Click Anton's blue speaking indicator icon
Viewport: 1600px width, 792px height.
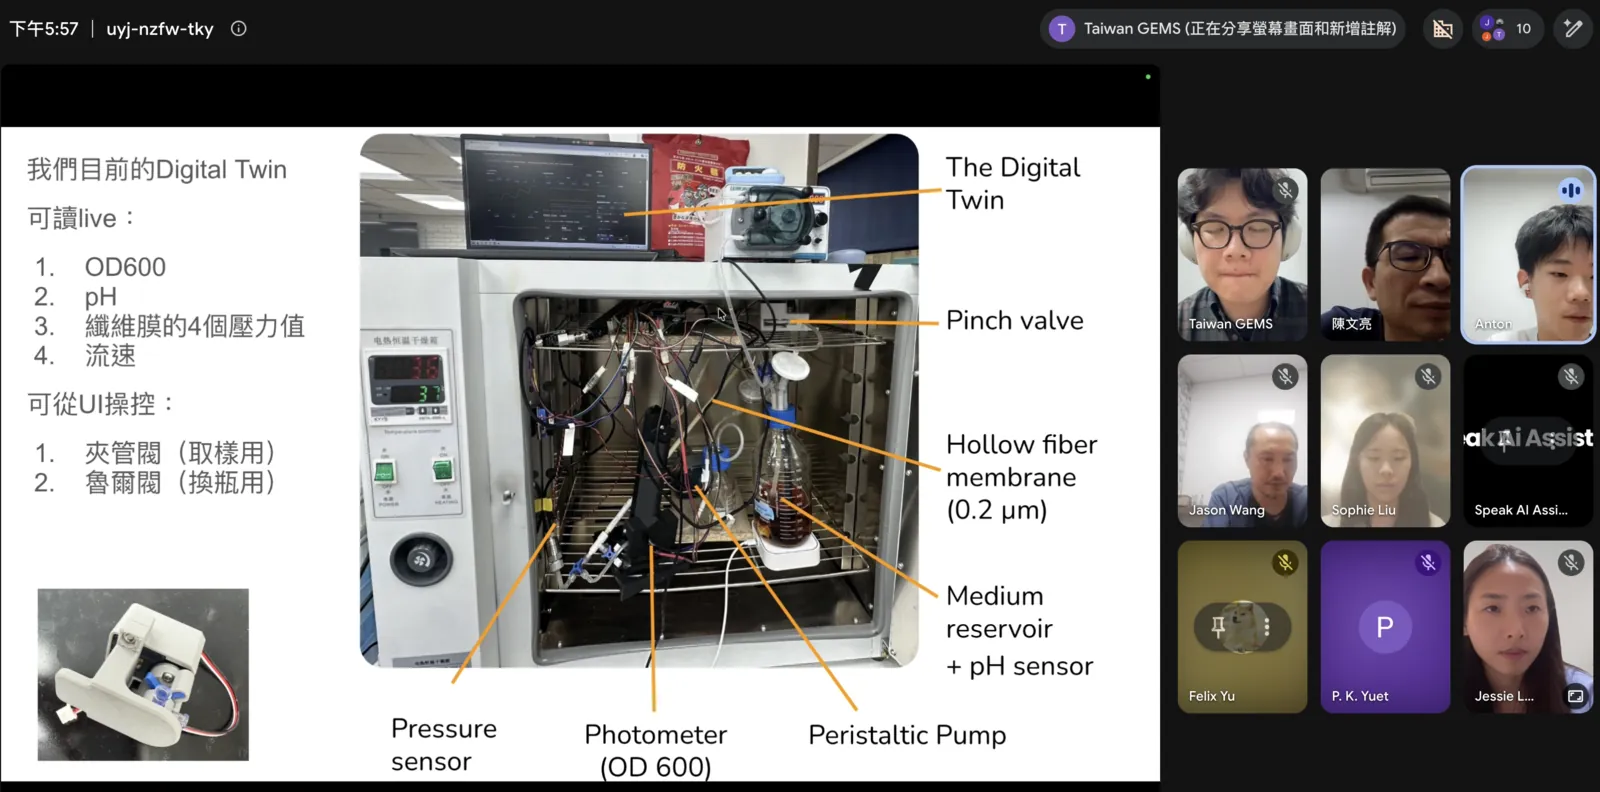tap(1571, 190)
